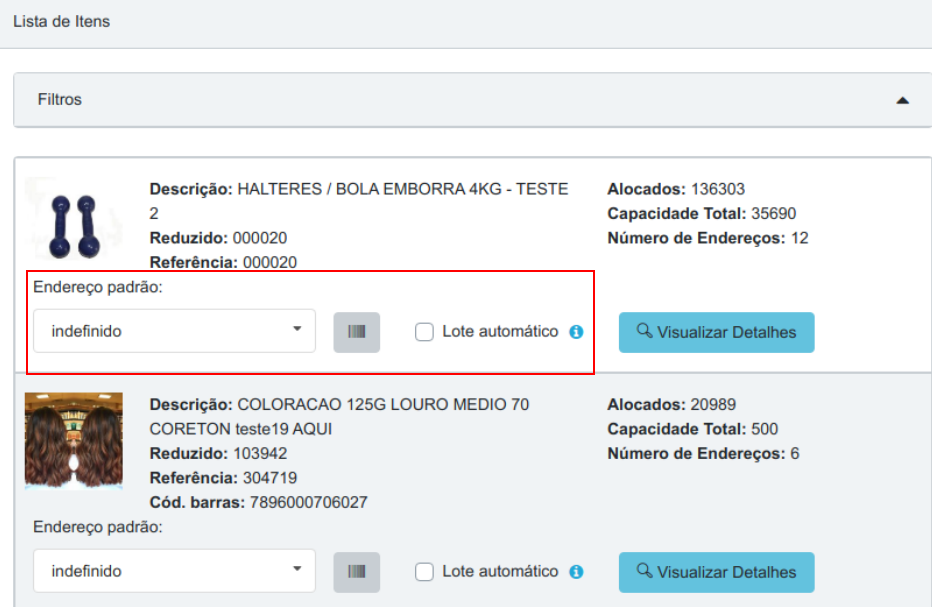Click Alocados value 136303
Image resolution: width=932 pixels, height=607 pixels.
[717, 189]
